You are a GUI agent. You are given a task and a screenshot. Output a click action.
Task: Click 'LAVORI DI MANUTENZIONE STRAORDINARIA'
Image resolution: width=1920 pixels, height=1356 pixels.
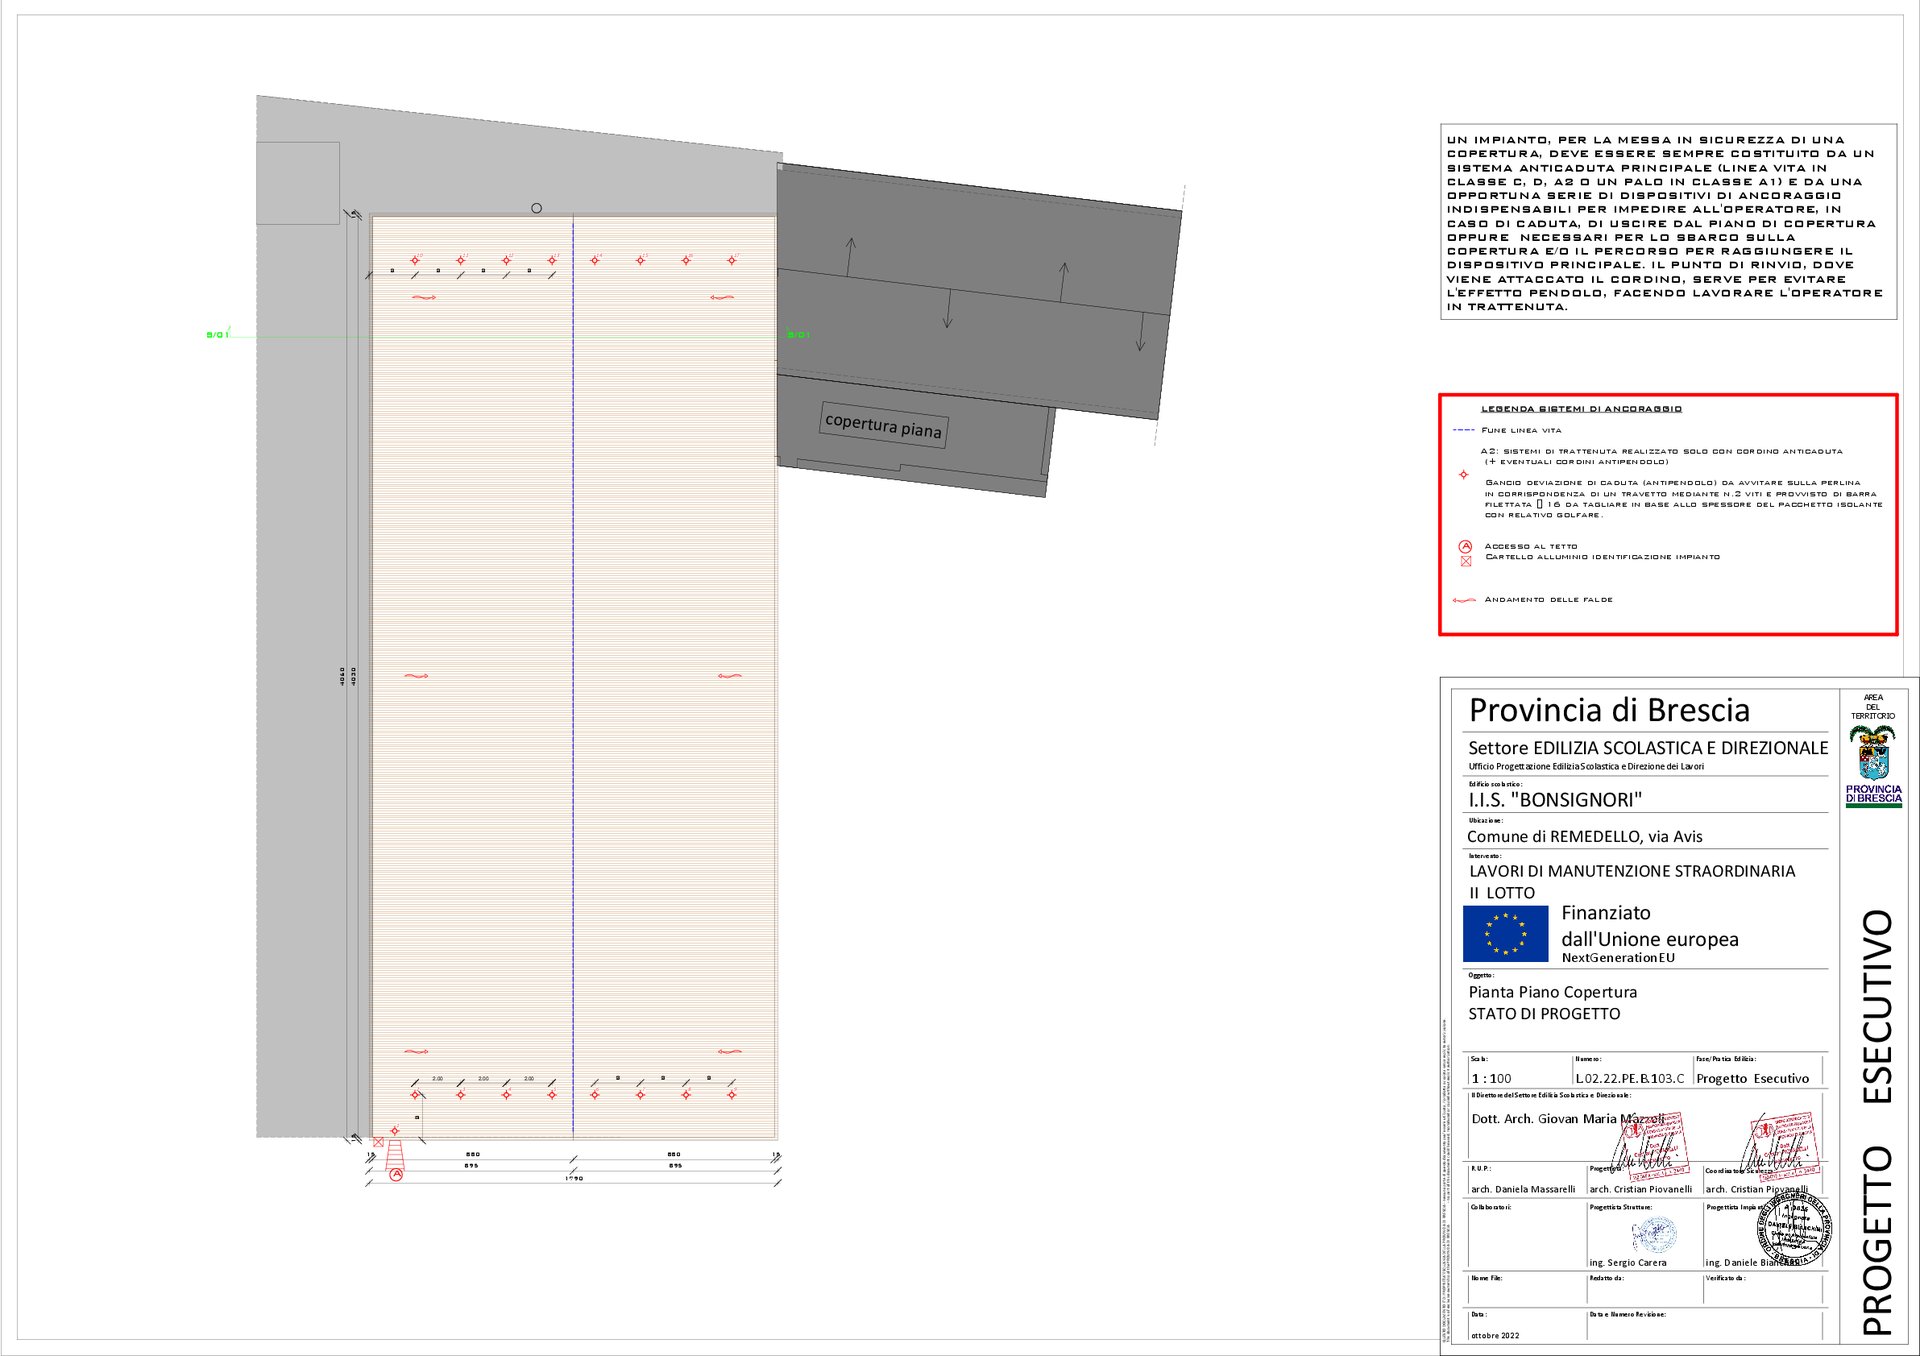click(1632, 871)
